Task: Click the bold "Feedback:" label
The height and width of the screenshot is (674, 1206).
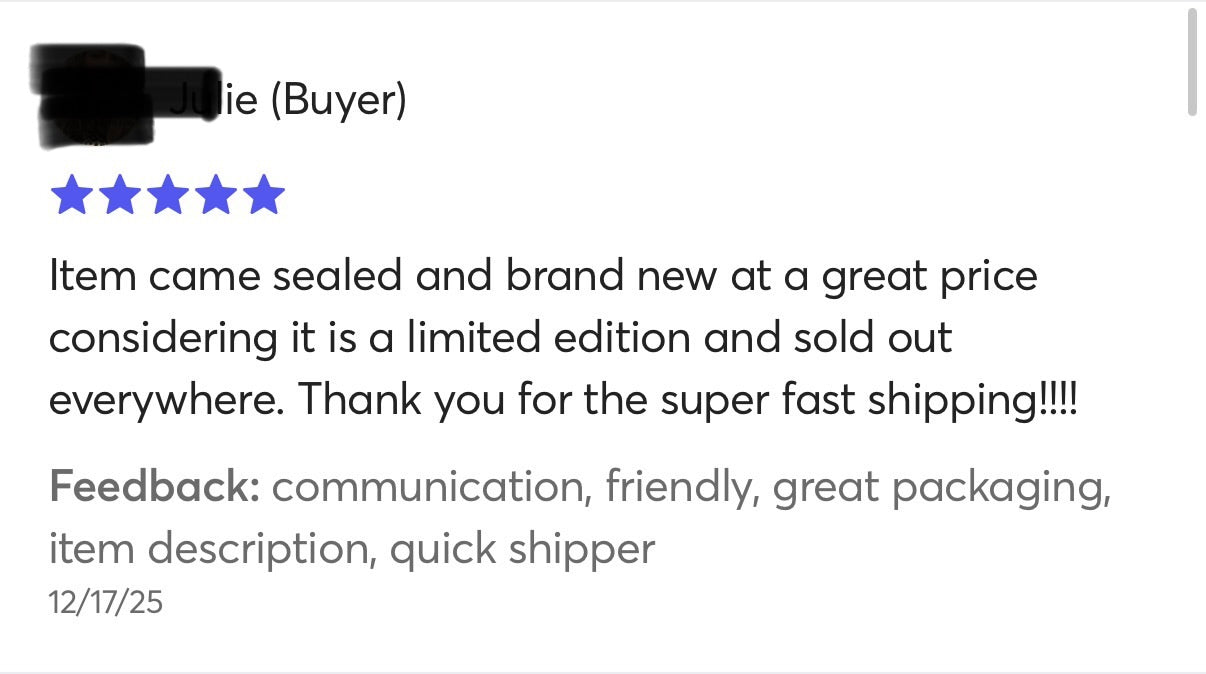Action: pyautogui.click(x=154, y=487)
